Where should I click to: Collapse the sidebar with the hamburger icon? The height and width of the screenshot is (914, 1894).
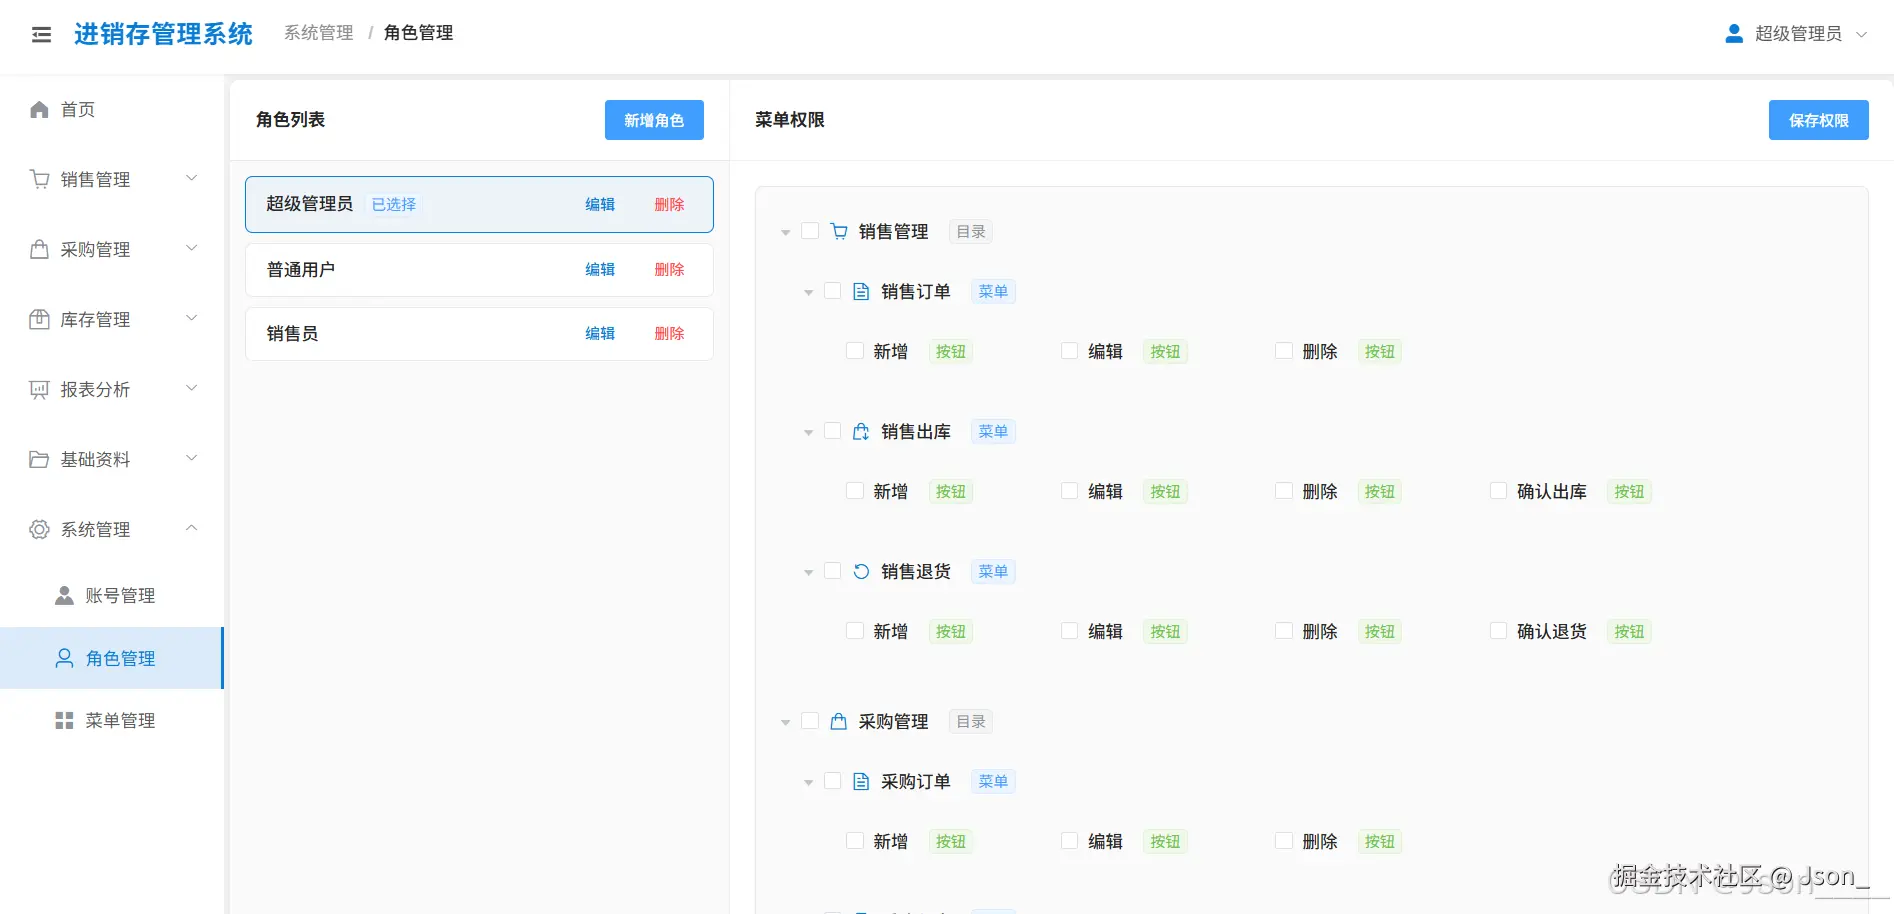pos(41,35)
